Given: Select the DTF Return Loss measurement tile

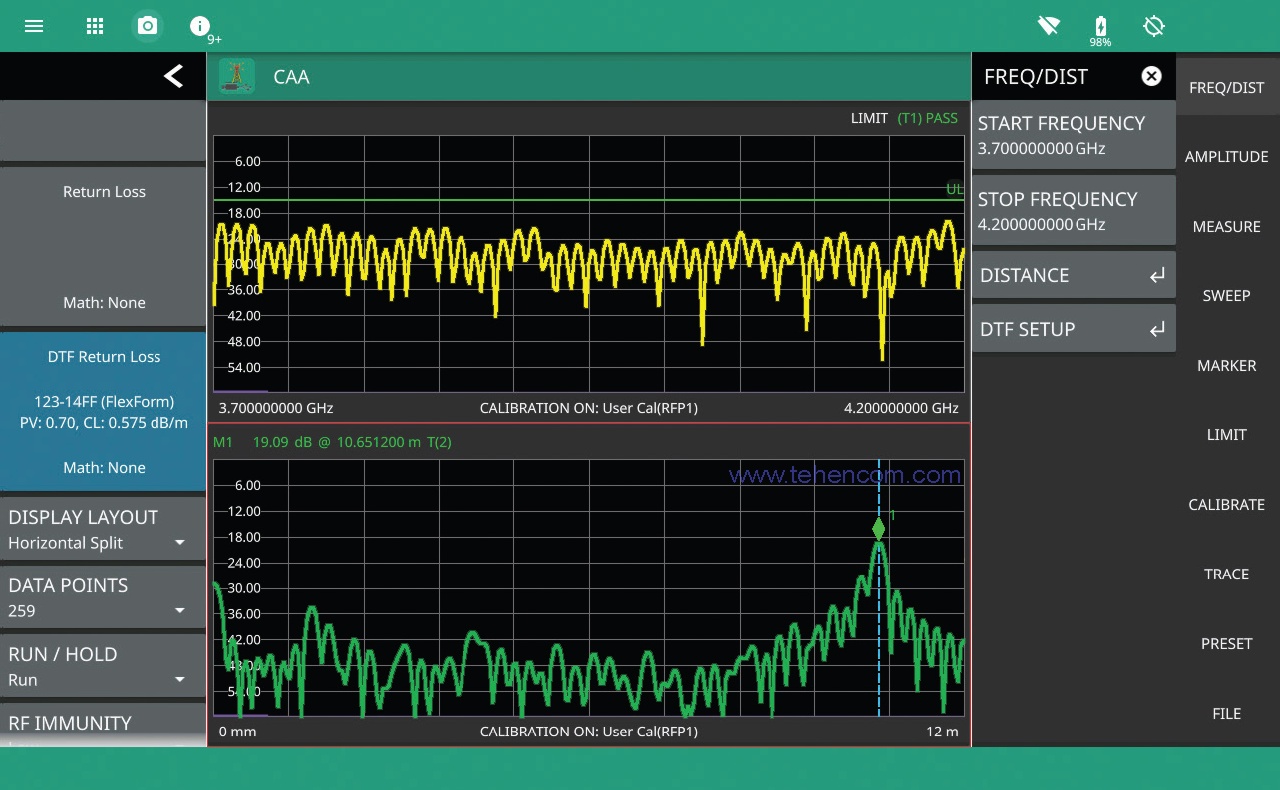Looking at the screenshot, I should click(103, 412).
